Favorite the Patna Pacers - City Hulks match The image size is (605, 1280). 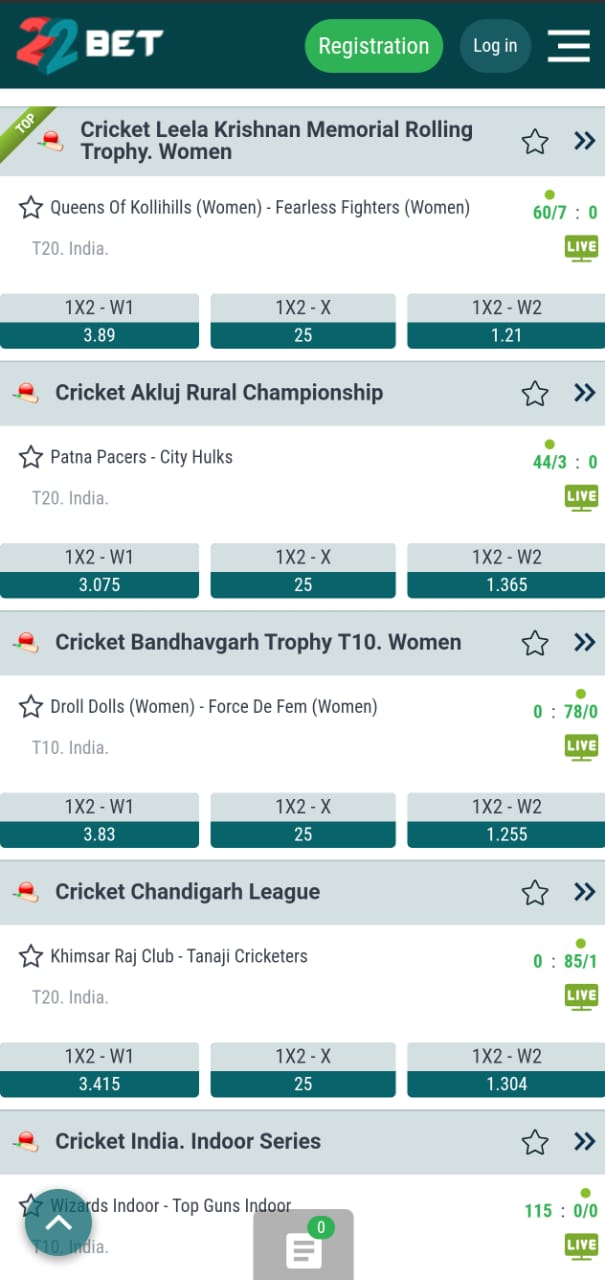click(31, 457)
